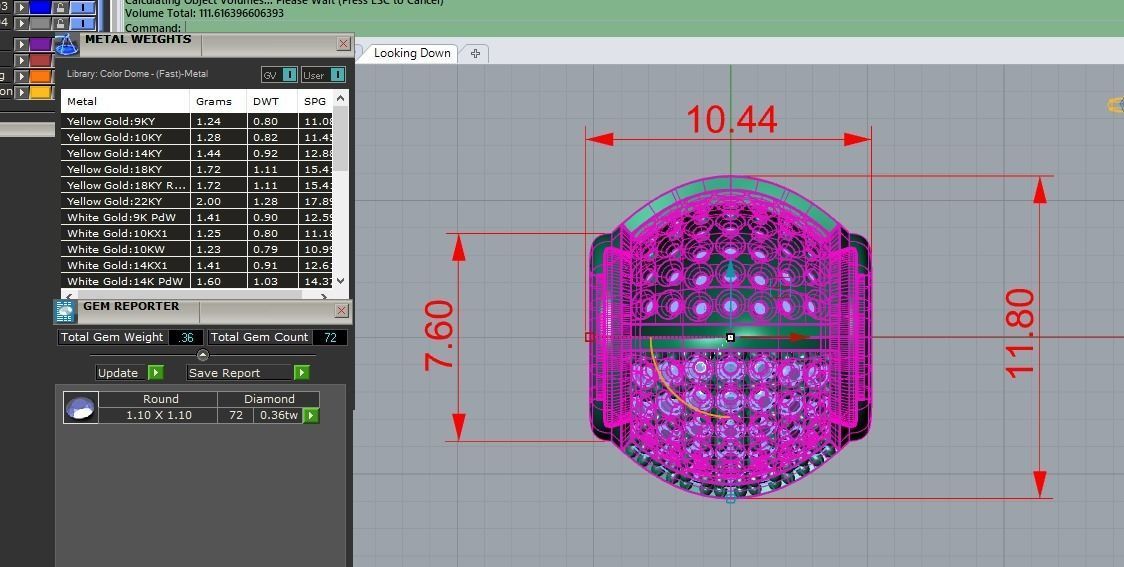
Task: Click the 11.80 dimension text in the viewport
Action: (1019, 333)
